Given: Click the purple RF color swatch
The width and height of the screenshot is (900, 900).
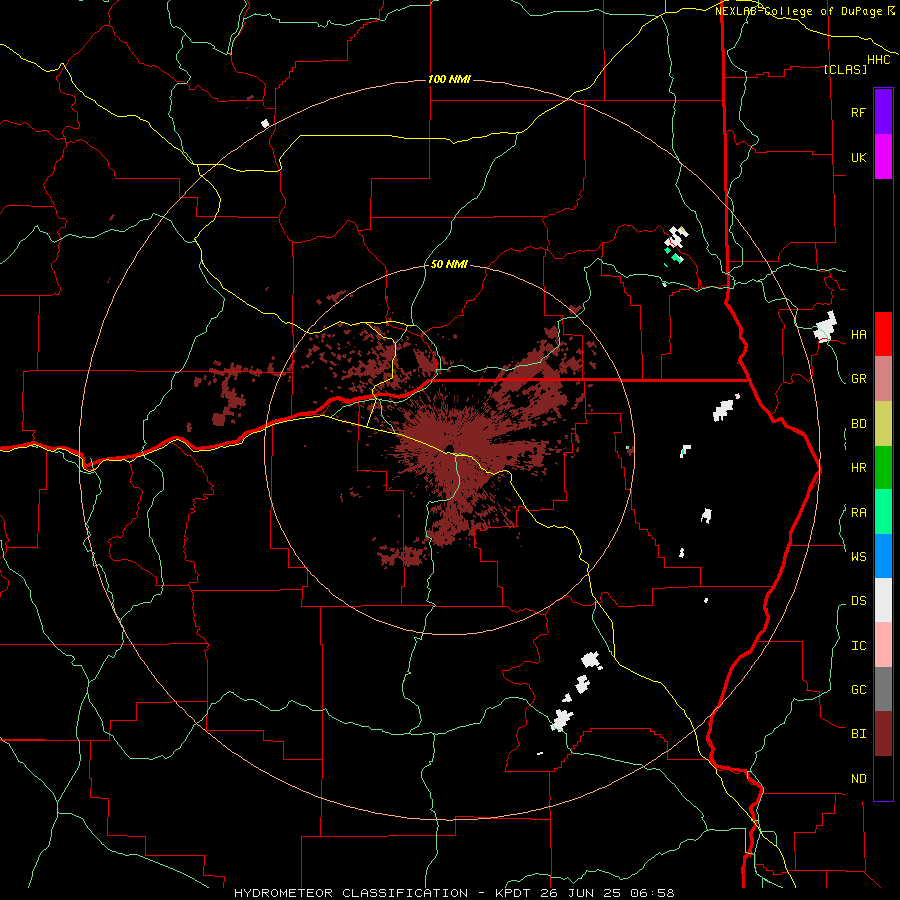Looking at the screenshot, I should [883, 112].
